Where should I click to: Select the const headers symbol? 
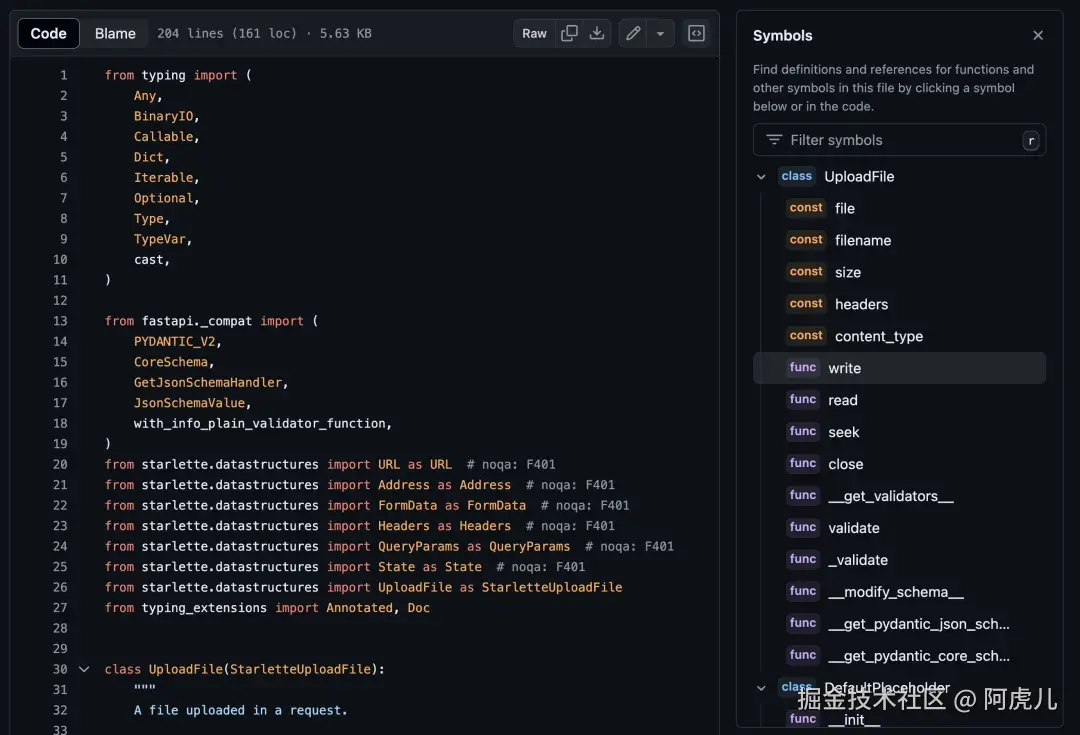899,304
